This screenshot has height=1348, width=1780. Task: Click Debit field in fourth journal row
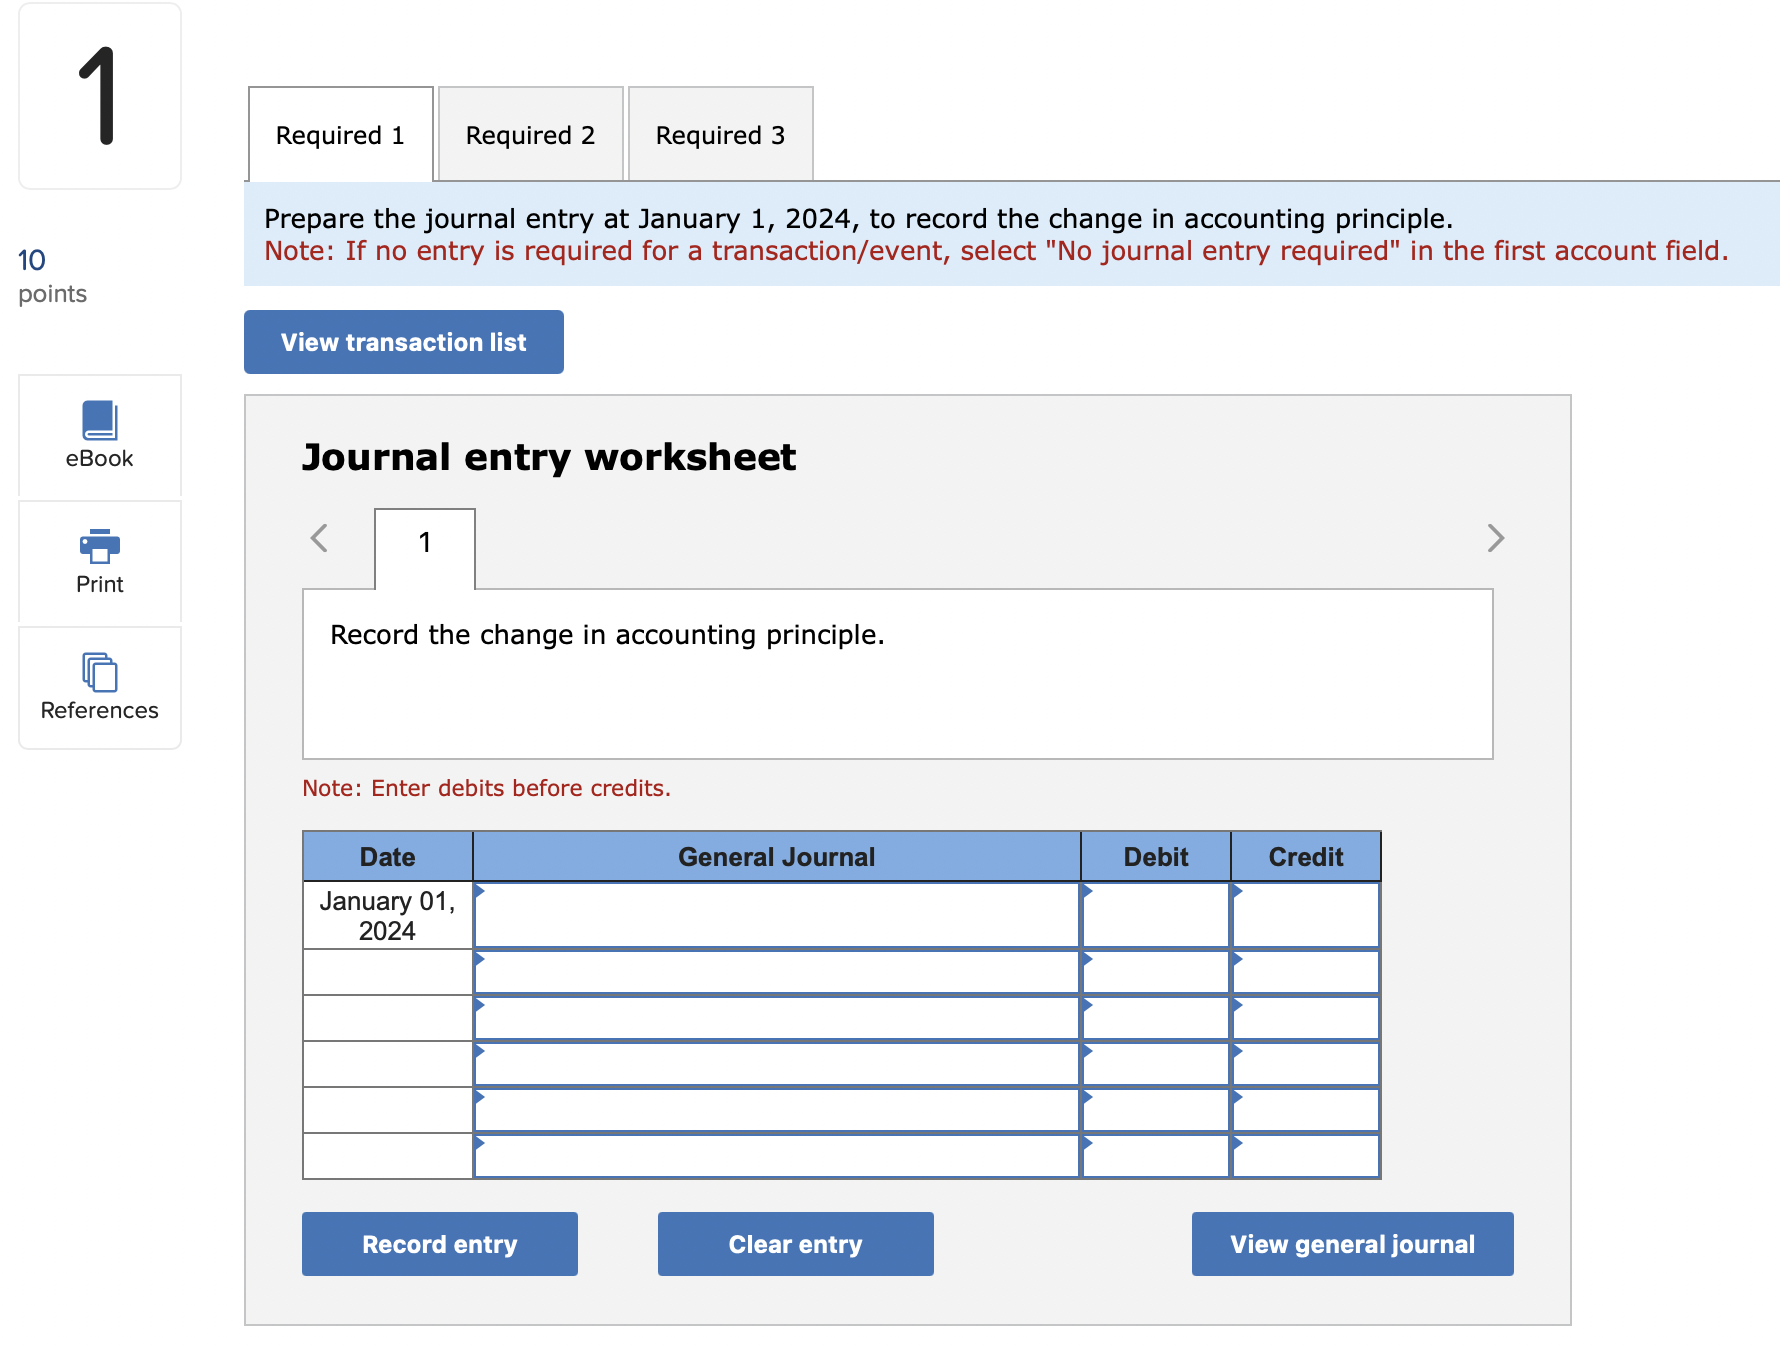point(1156,1064)
